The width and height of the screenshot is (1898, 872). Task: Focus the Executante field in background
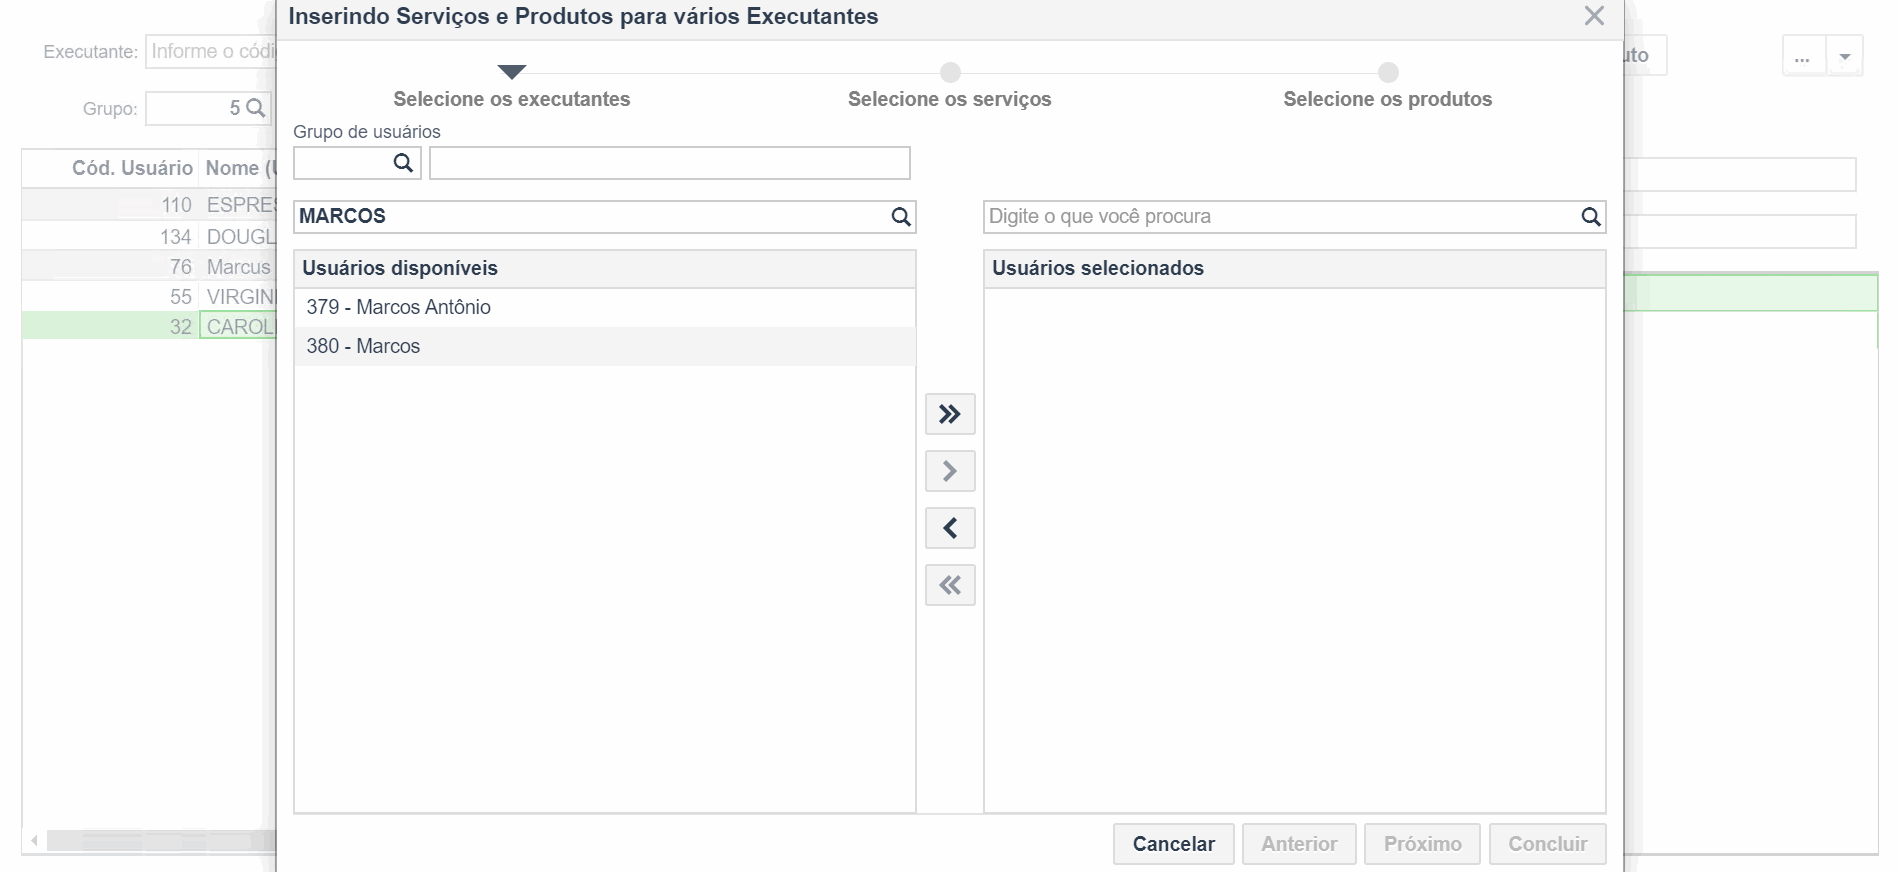(211, 52)
